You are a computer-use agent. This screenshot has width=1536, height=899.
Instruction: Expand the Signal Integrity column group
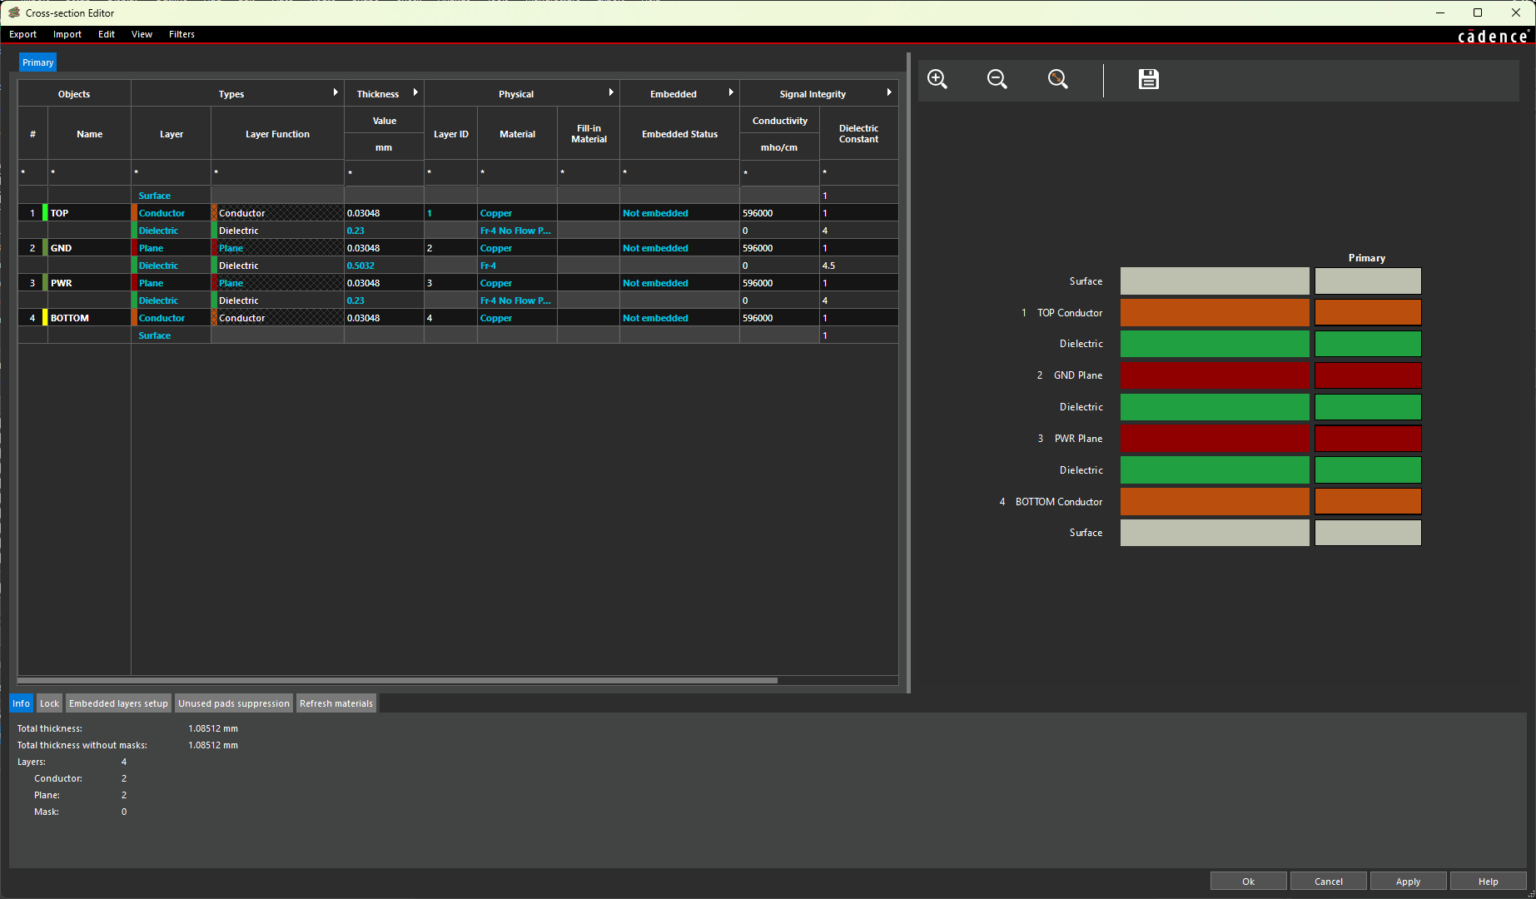pyautogui.click(x=888, y=93)
